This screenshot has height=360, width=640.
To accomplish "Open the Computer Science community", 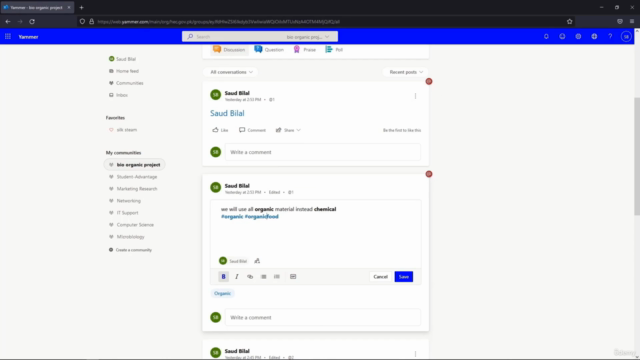I will coord(135,225).
